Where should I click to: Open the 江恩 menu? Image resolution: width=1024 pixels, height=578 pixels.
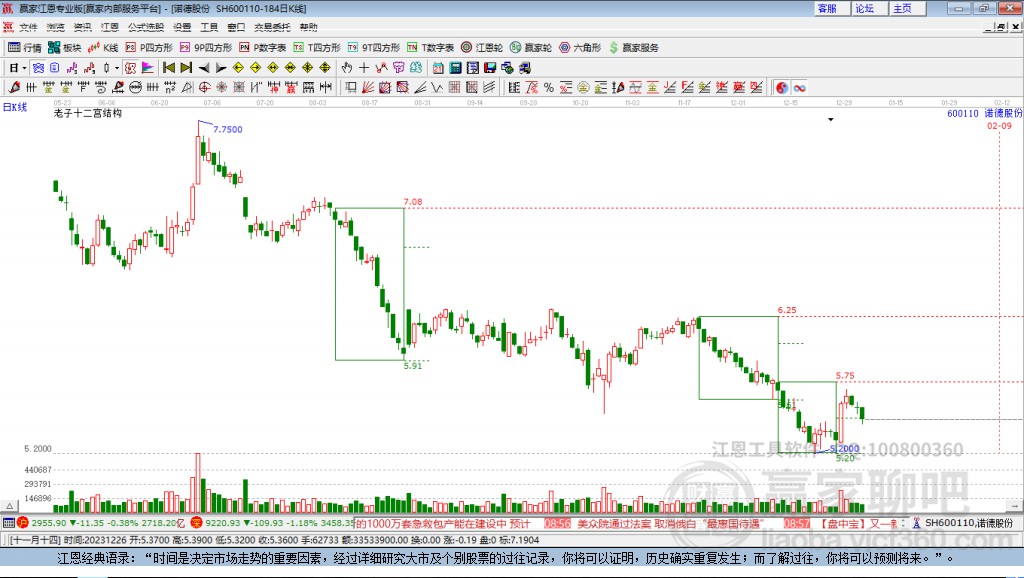coord(110,27)
